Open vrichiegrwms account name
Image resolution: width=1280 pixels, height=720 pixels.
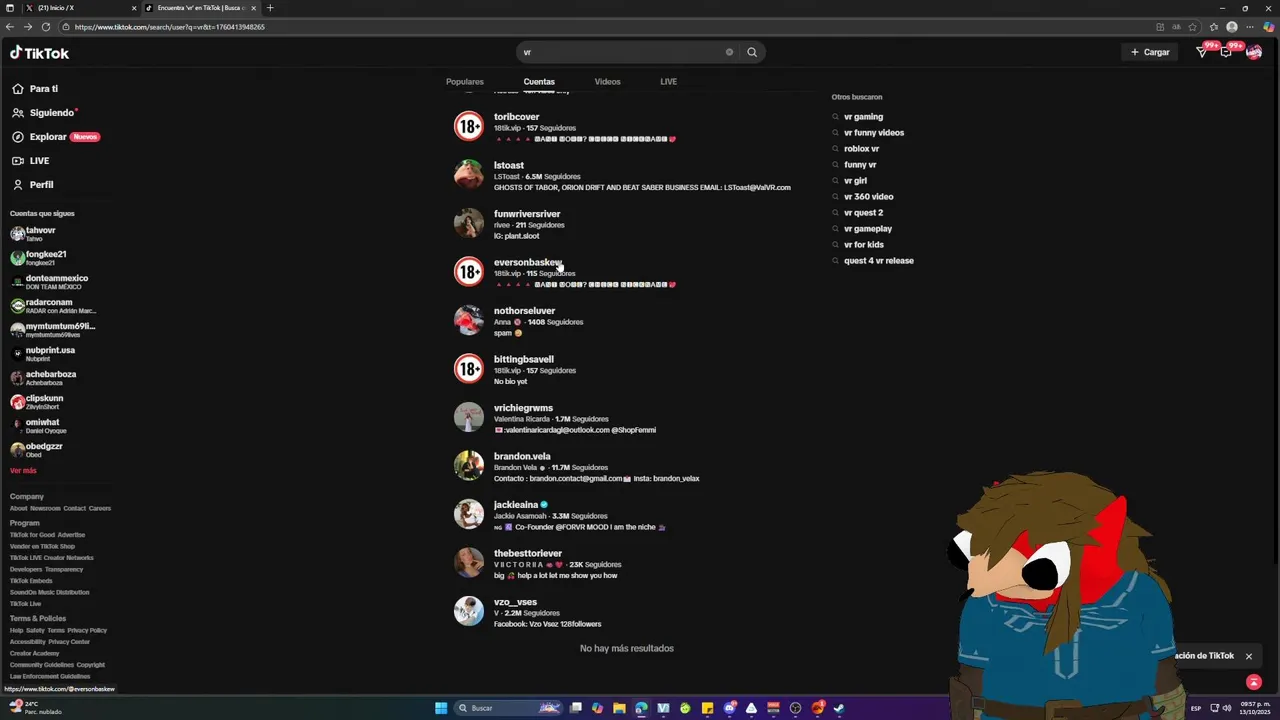click(523, 408)
